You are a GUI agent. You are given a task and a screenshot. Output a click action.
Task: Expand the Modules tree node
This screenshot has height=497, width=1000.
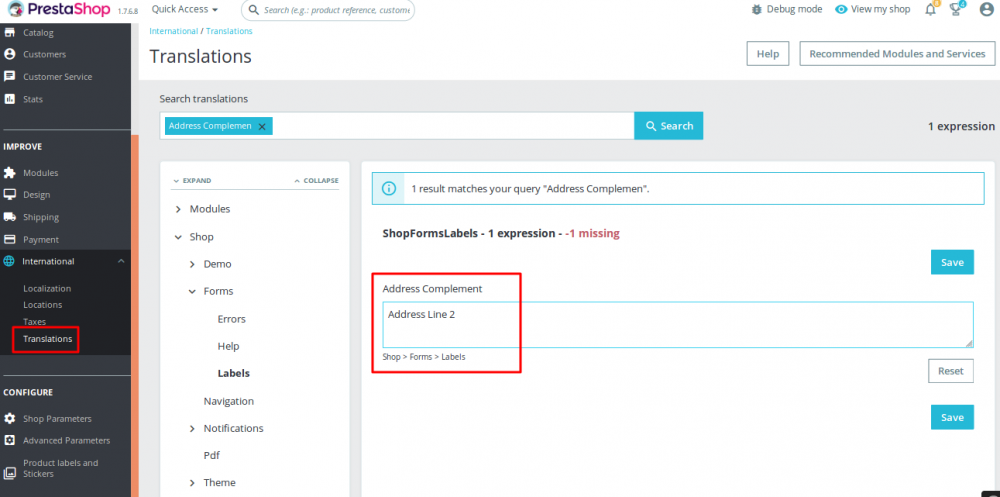(x=178, y=209)
